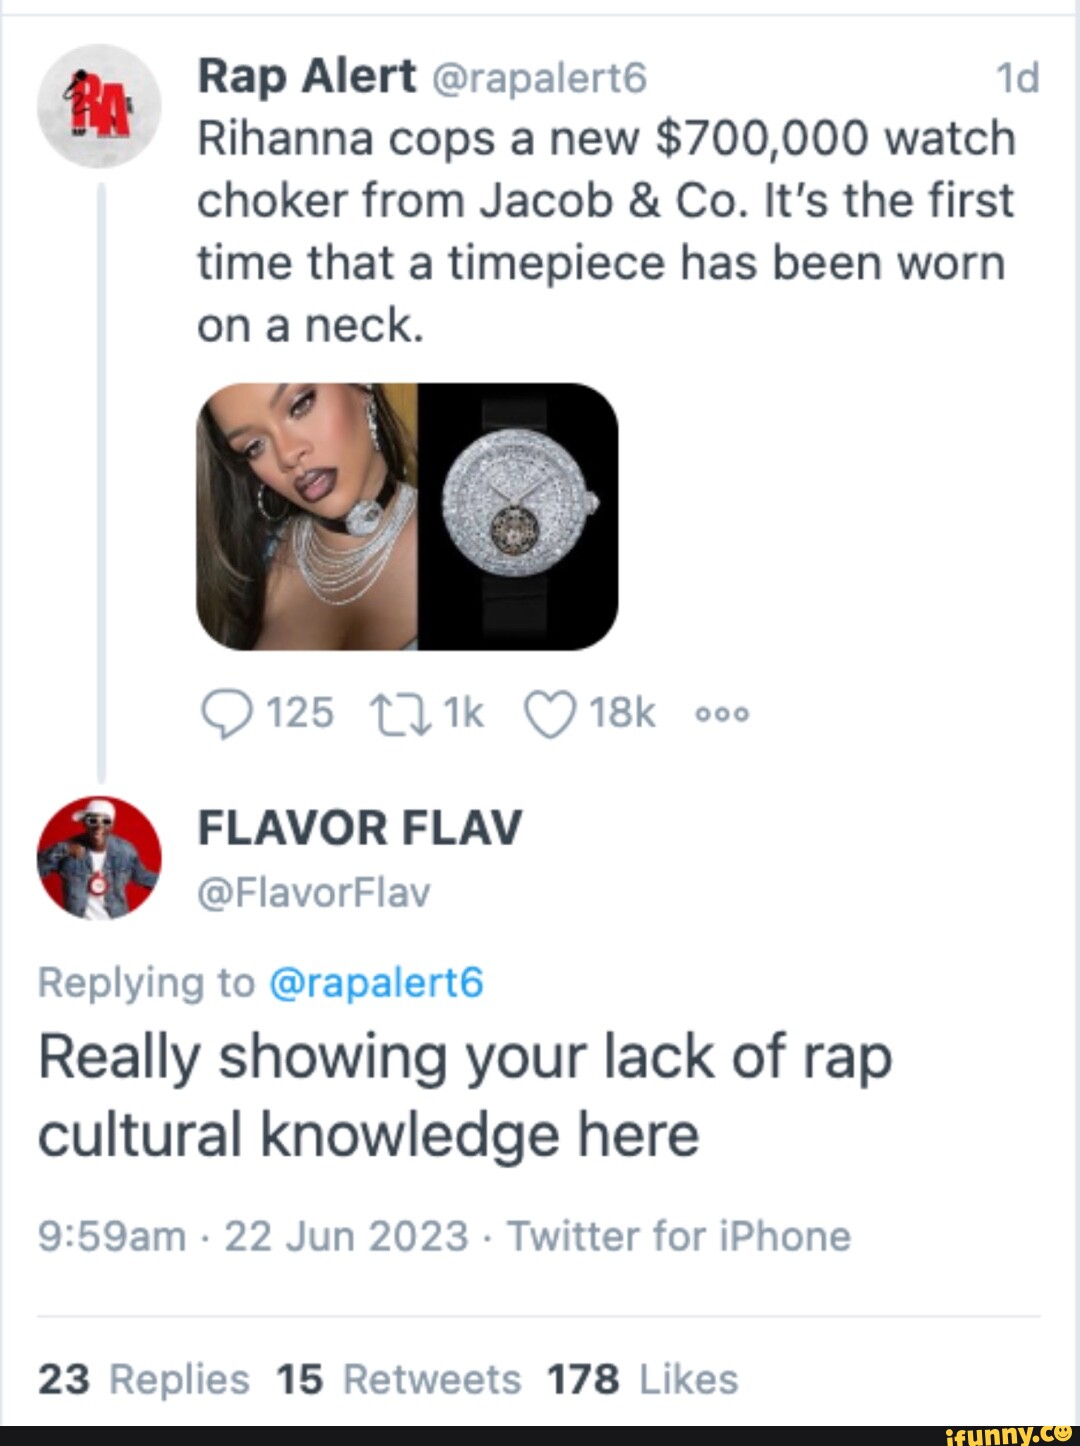The image size is (1080, 1446).
Task: Click the @rapalert6 handle in header
Action: 539,78
